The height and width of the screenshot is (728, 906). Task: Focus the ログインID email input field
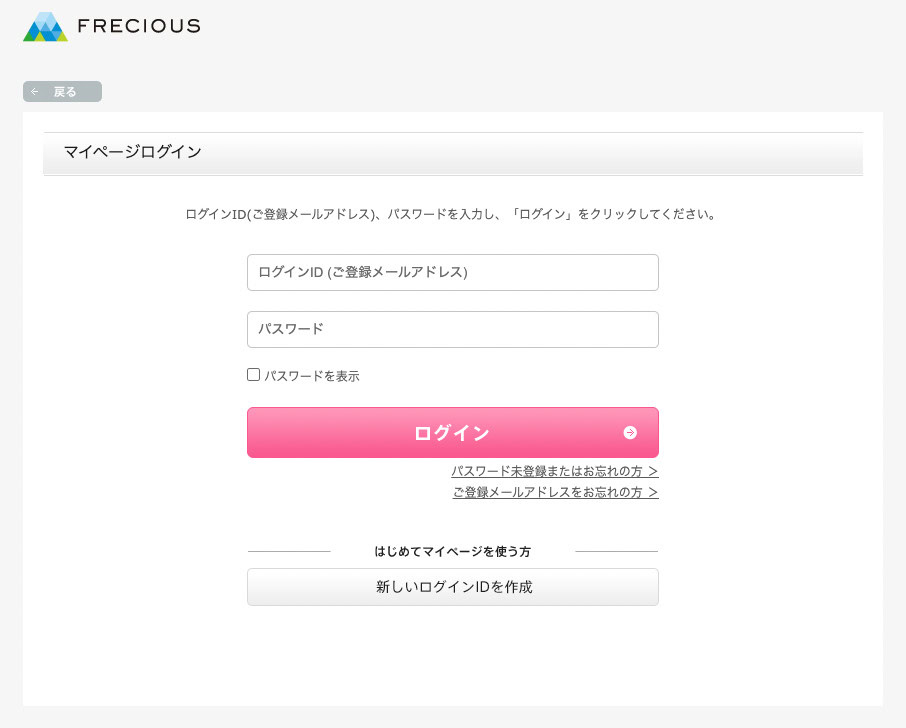coord(452,272)
